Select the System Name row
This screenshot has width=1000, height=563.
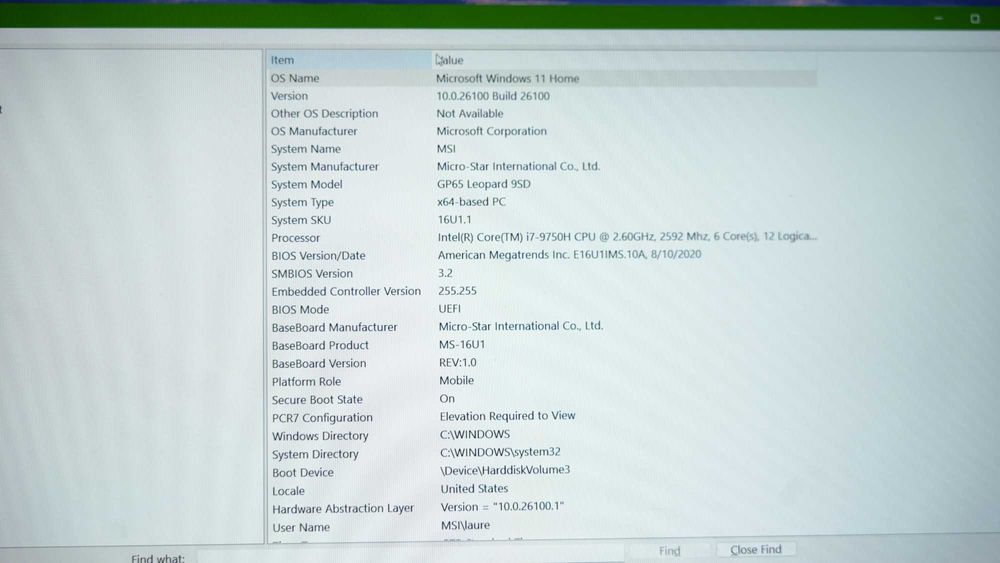(305, 149)
